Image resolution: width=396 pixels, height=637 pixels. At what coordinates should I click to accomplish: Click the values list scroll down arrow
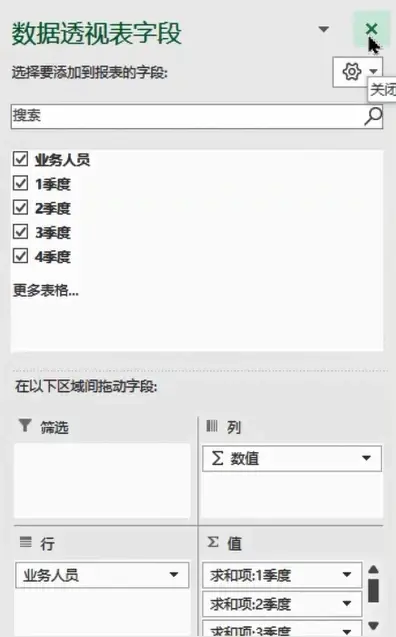pos(373,626)
